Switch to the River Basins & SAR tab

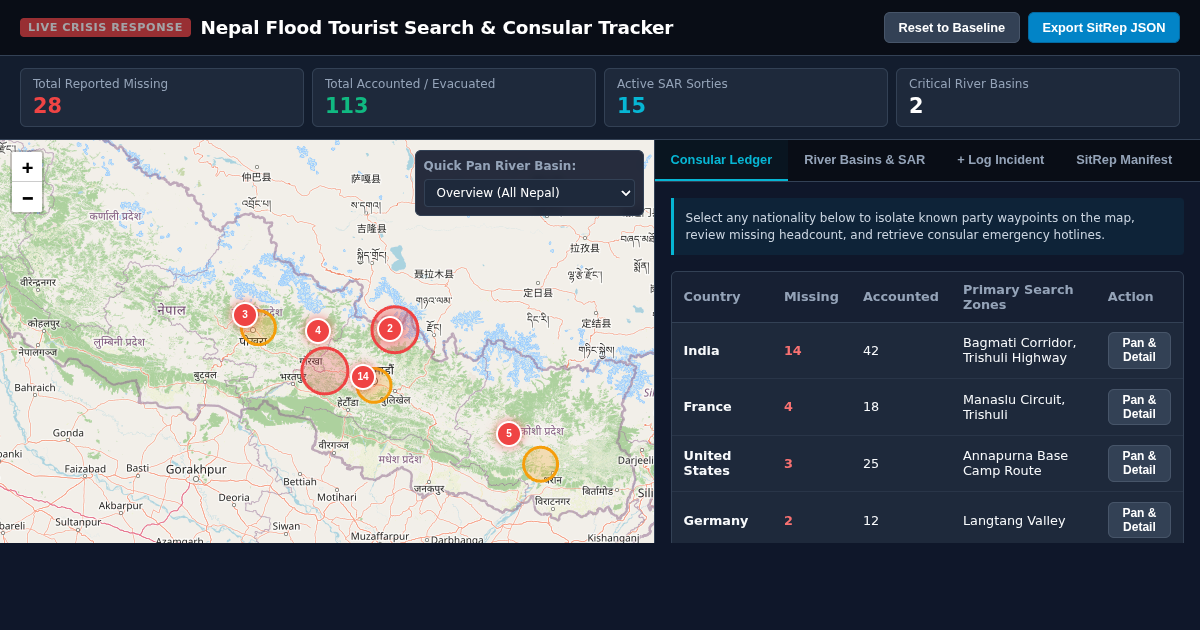pyautogui.click(x=864, y=160)
